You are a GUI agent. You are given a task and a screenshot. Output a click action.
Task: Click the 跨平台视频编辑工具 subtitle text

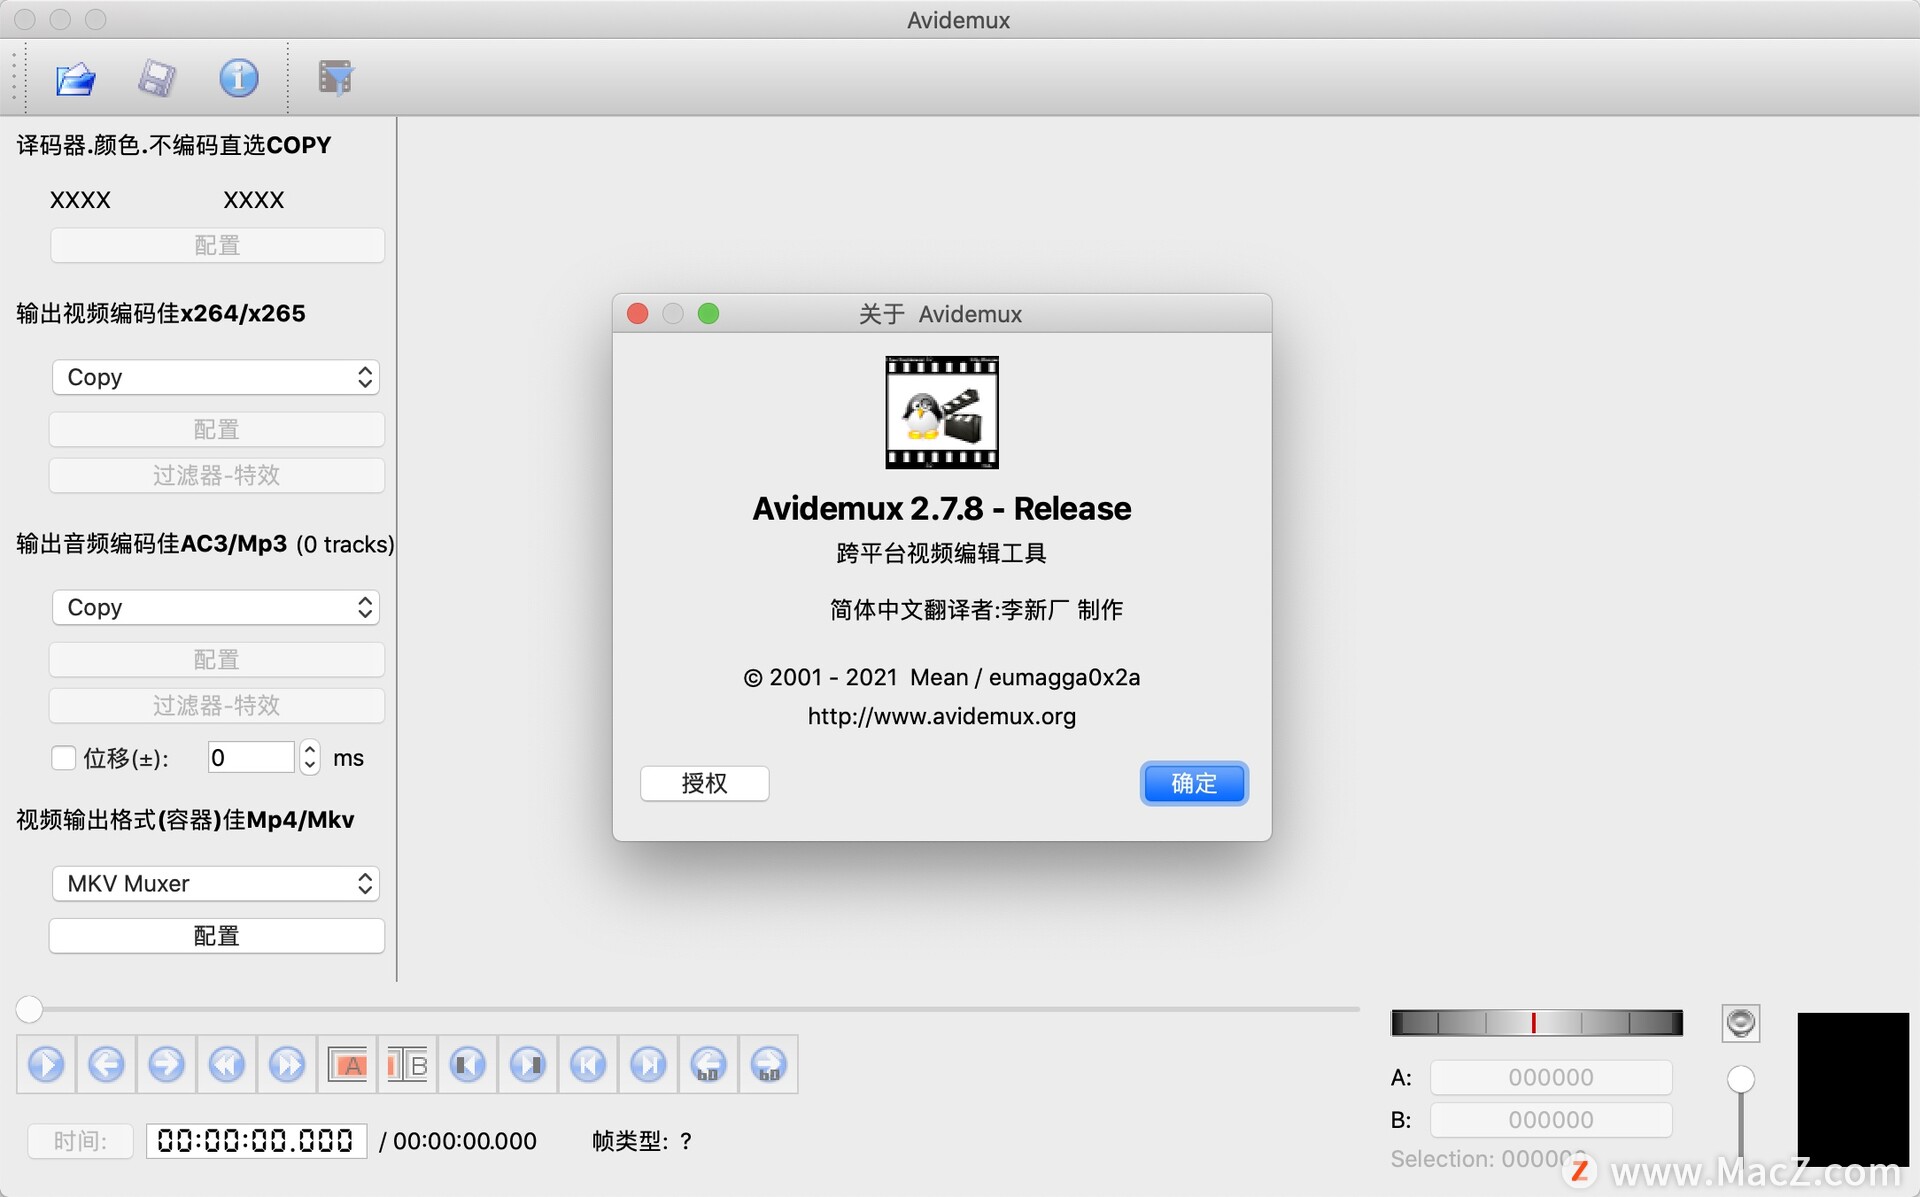coord(941,553)
